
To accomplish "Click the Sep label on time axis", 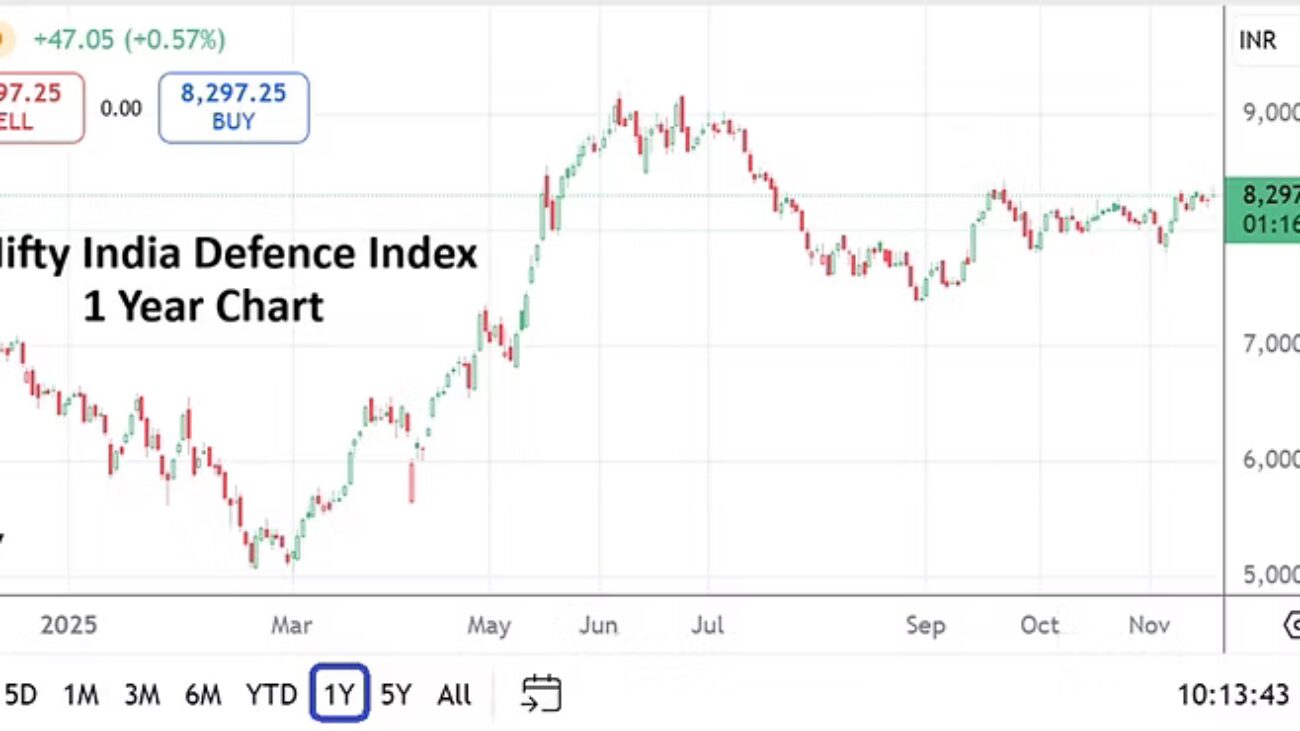I will [x=925, y=626].
